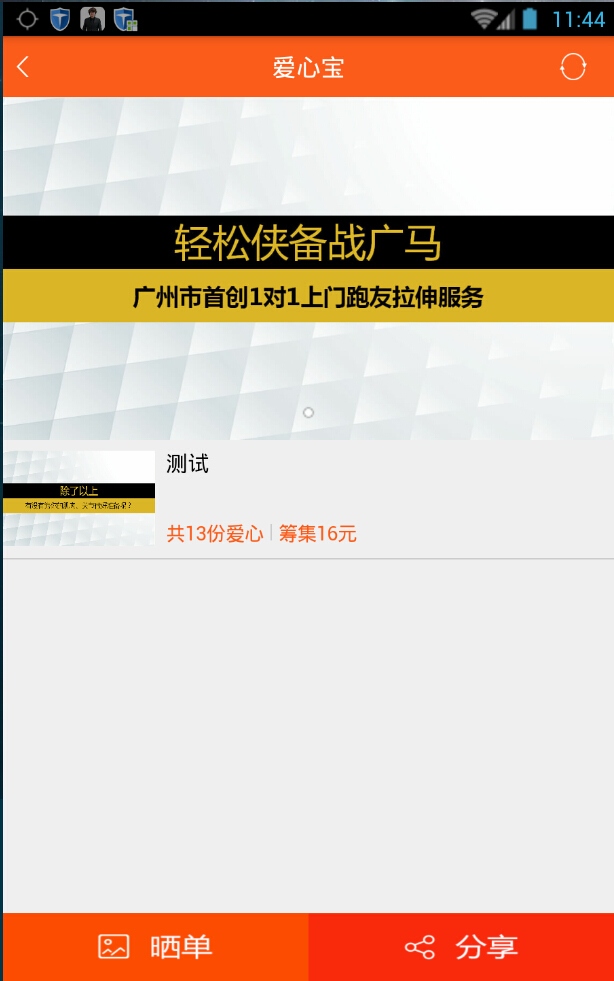Tap the refresh icon in header
Viewport: 614px width, 981px height.
pyautogui.click(x=573, y=67)
